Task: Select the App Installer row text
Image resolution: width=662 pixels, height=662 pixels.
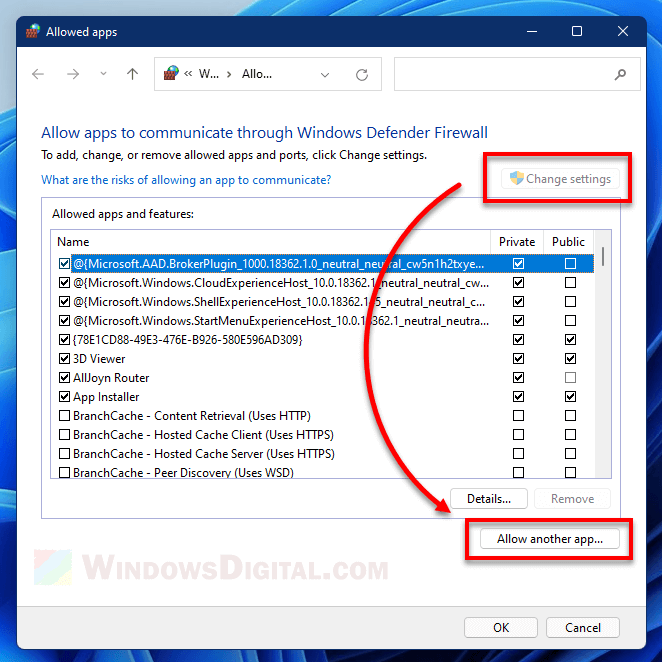Action: click(106, 397)
